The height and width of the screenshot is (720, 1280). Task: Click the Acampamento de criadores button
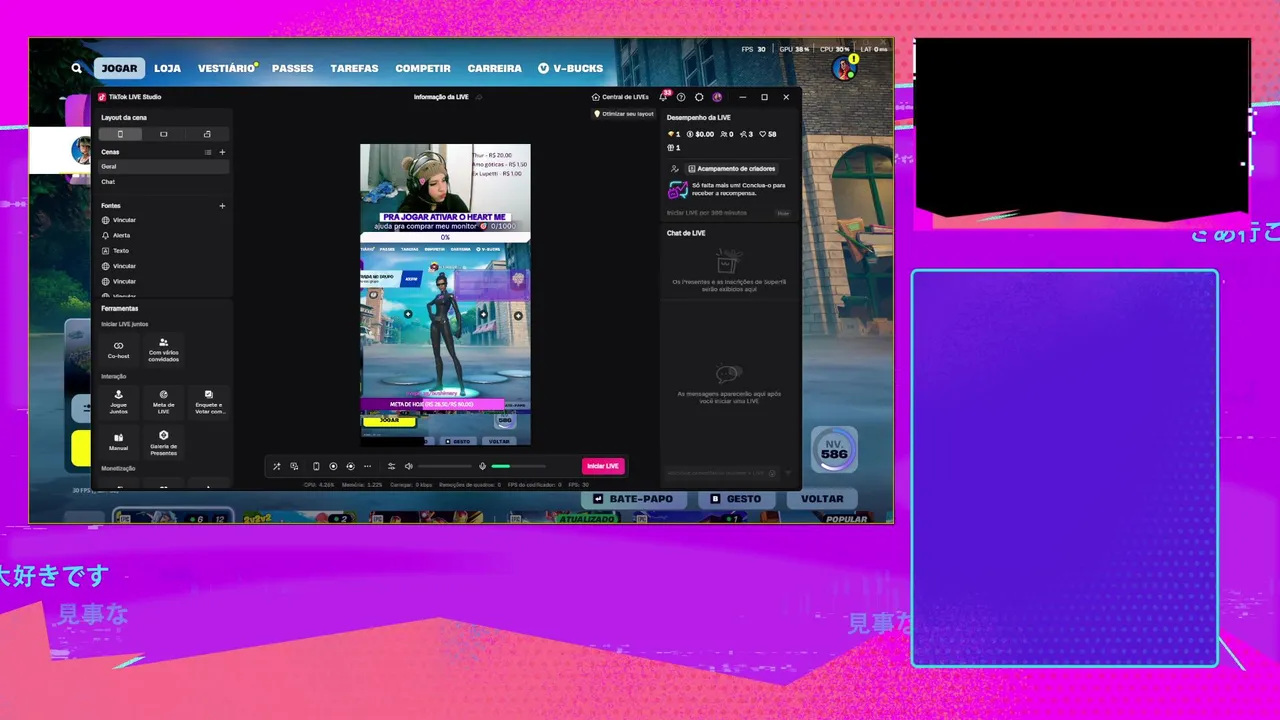coord(731,169)
